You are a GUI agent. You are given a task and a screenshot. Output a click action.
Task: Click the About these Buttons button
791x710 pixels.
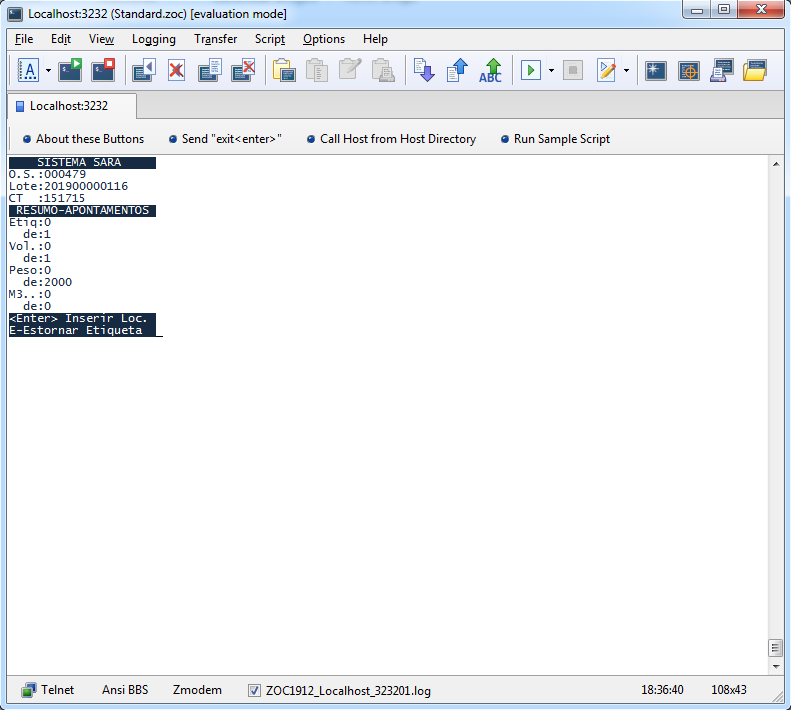coord(84,139)
